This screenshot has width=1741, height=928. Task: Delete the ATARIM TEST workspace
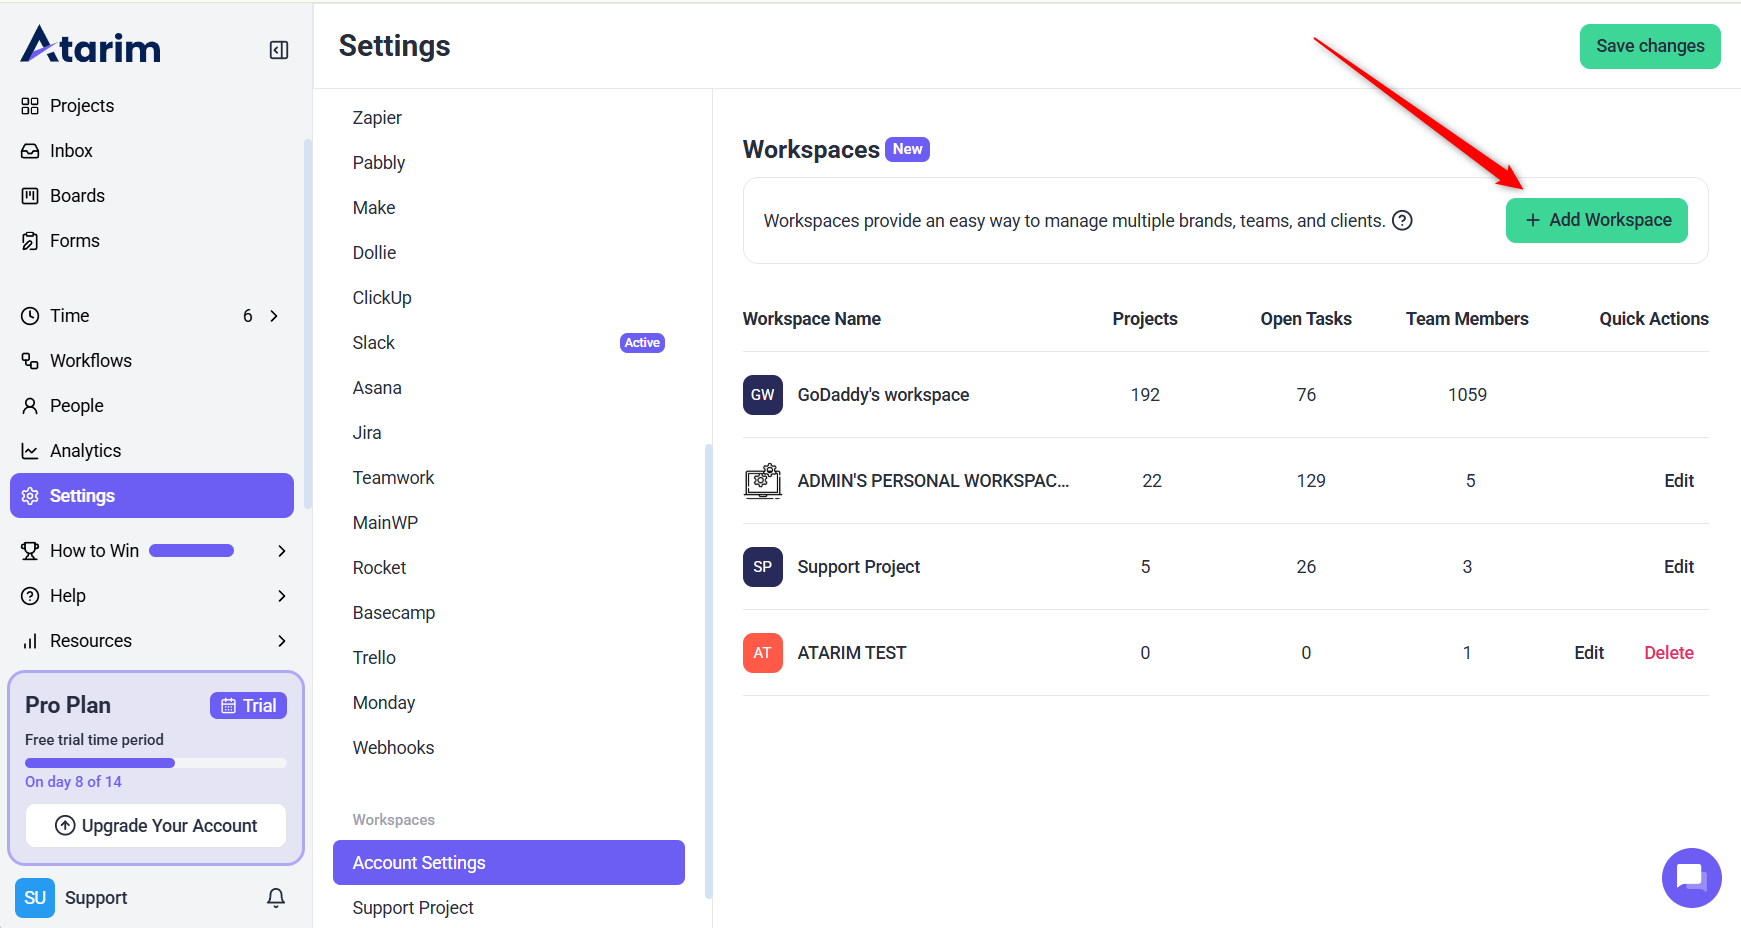point(1668,653)
